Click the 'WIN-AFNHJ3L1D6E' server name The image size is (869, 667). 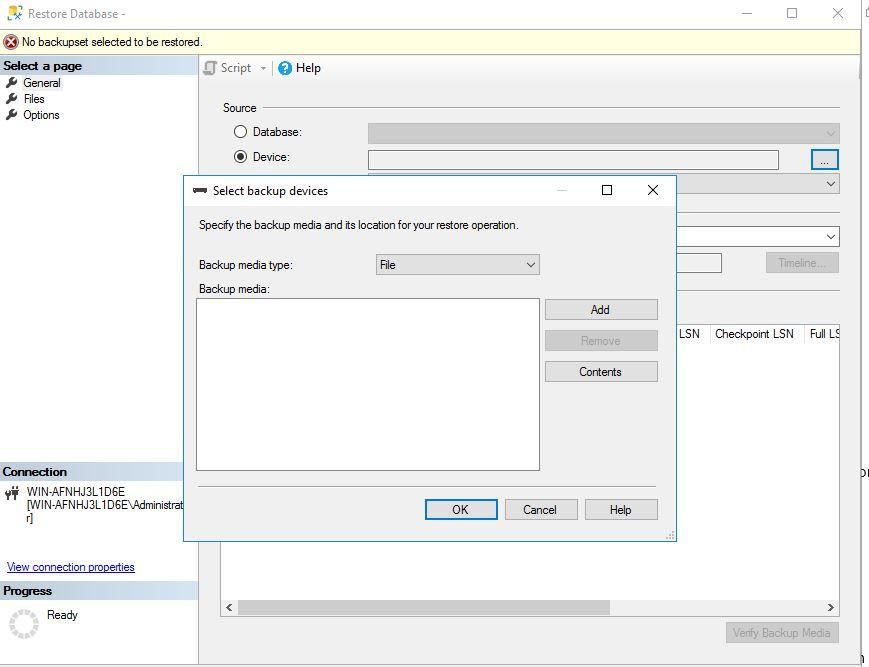pos(76,492)
